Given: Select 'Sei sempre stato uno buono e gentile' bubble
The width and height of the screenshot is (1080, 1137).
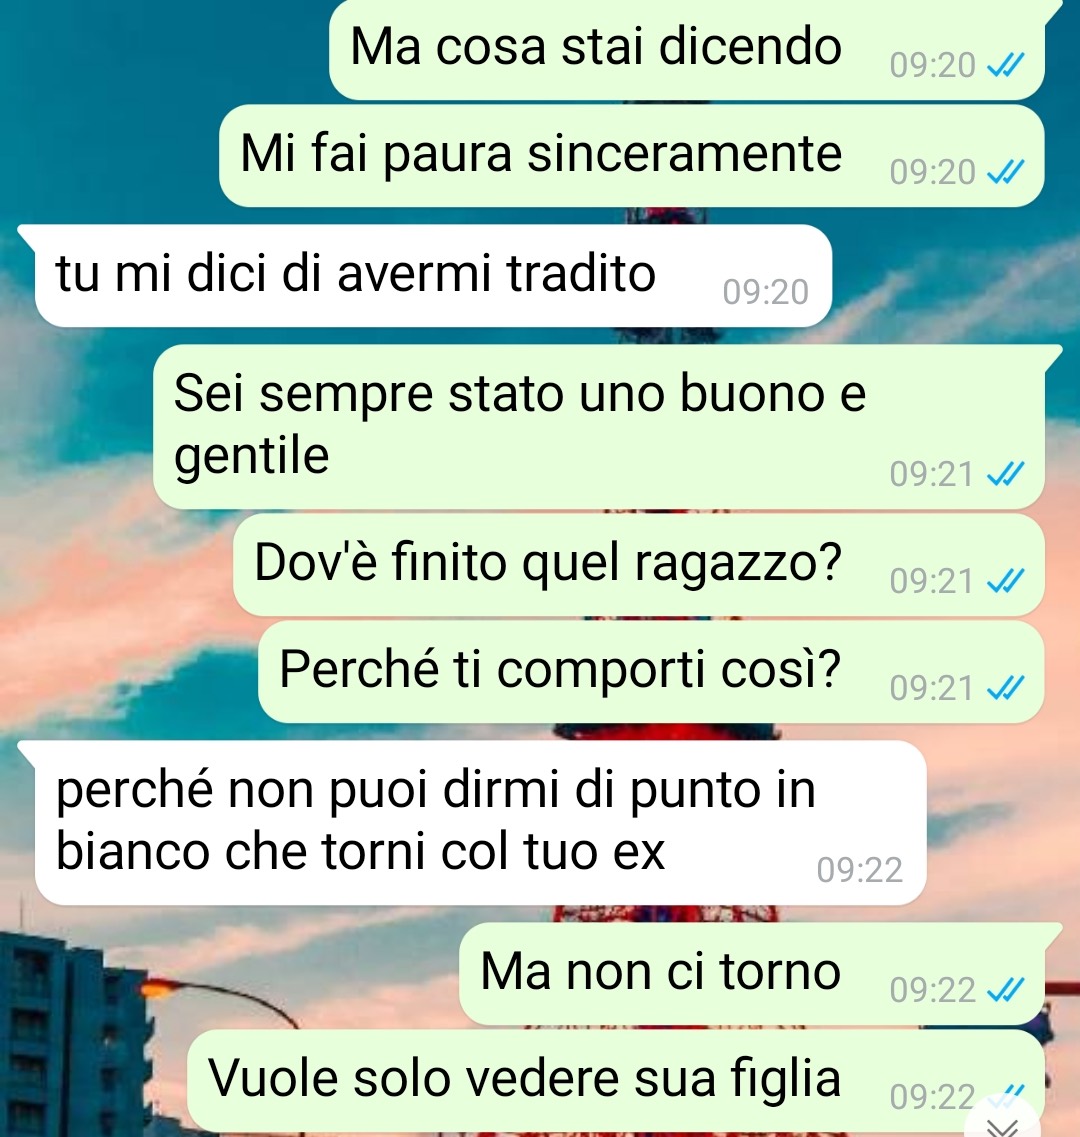Looking at the screenshot, I should click(x=599, y=426).
